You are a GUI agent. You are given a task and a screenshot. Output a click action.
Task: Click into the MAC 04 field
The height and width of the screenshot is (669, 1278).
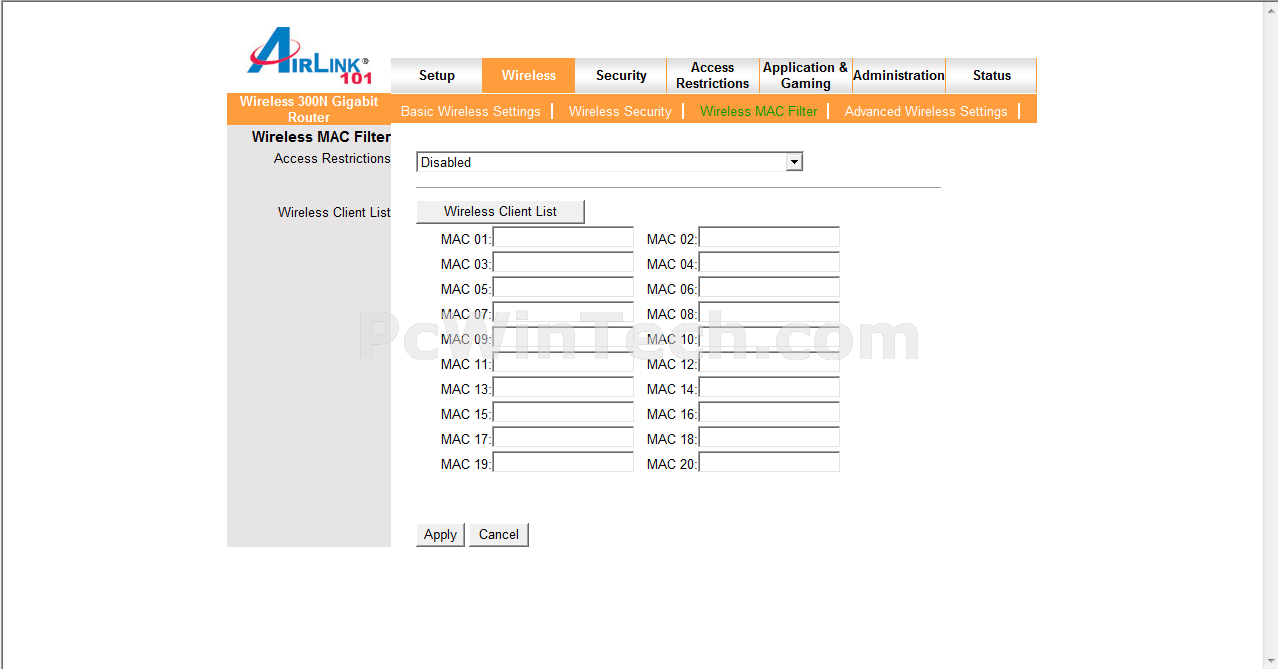click(x=769, y=263)
